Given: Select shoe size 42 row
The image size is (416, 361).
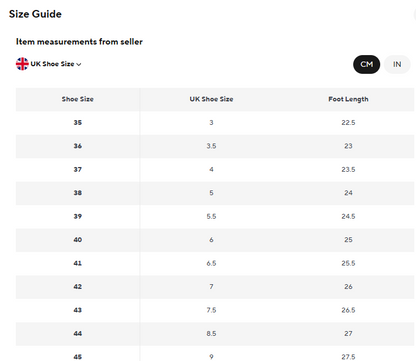Looking at the screenshot, I should click(215, 287).
